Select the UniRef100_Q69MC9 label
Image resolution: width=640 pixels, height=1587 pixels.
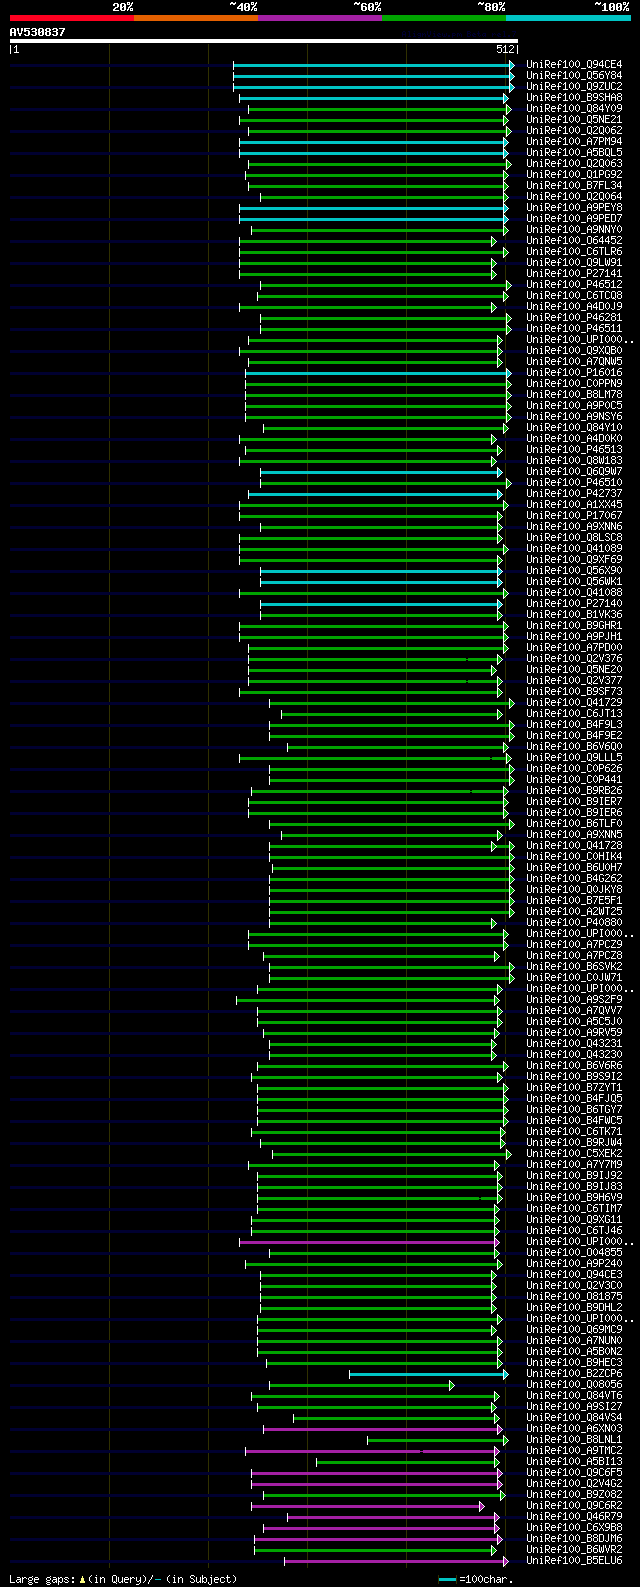coord(574,1329)
